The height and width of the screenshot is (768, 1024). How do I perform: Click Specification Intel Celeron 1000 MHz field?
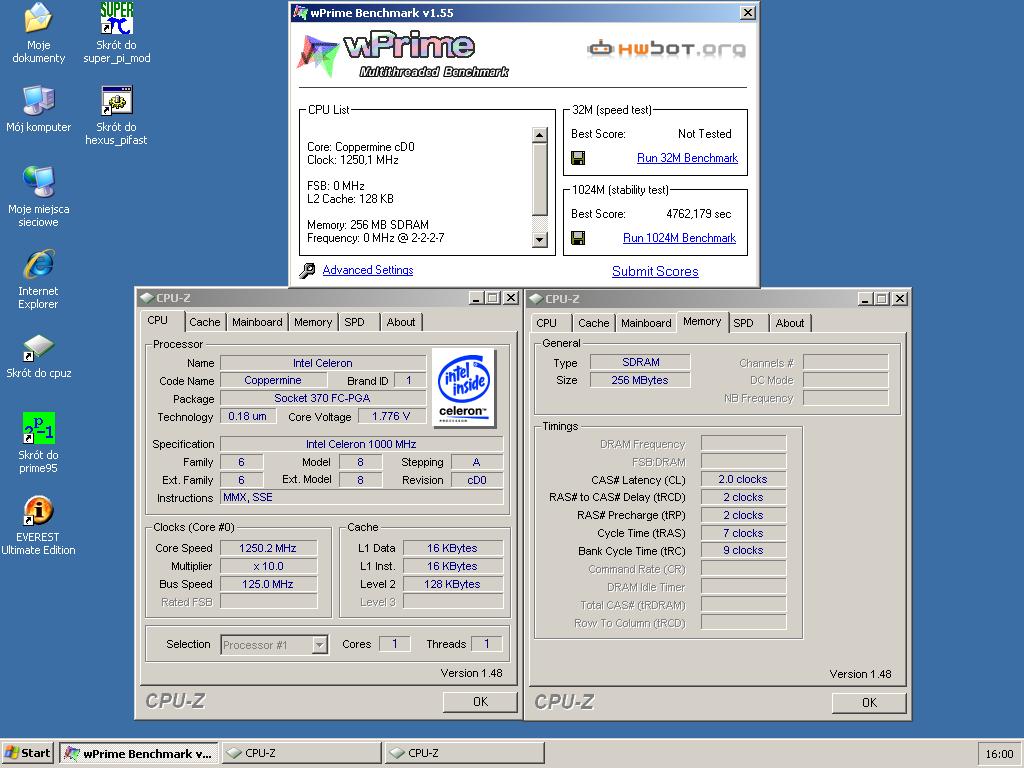tap(361, 444)
